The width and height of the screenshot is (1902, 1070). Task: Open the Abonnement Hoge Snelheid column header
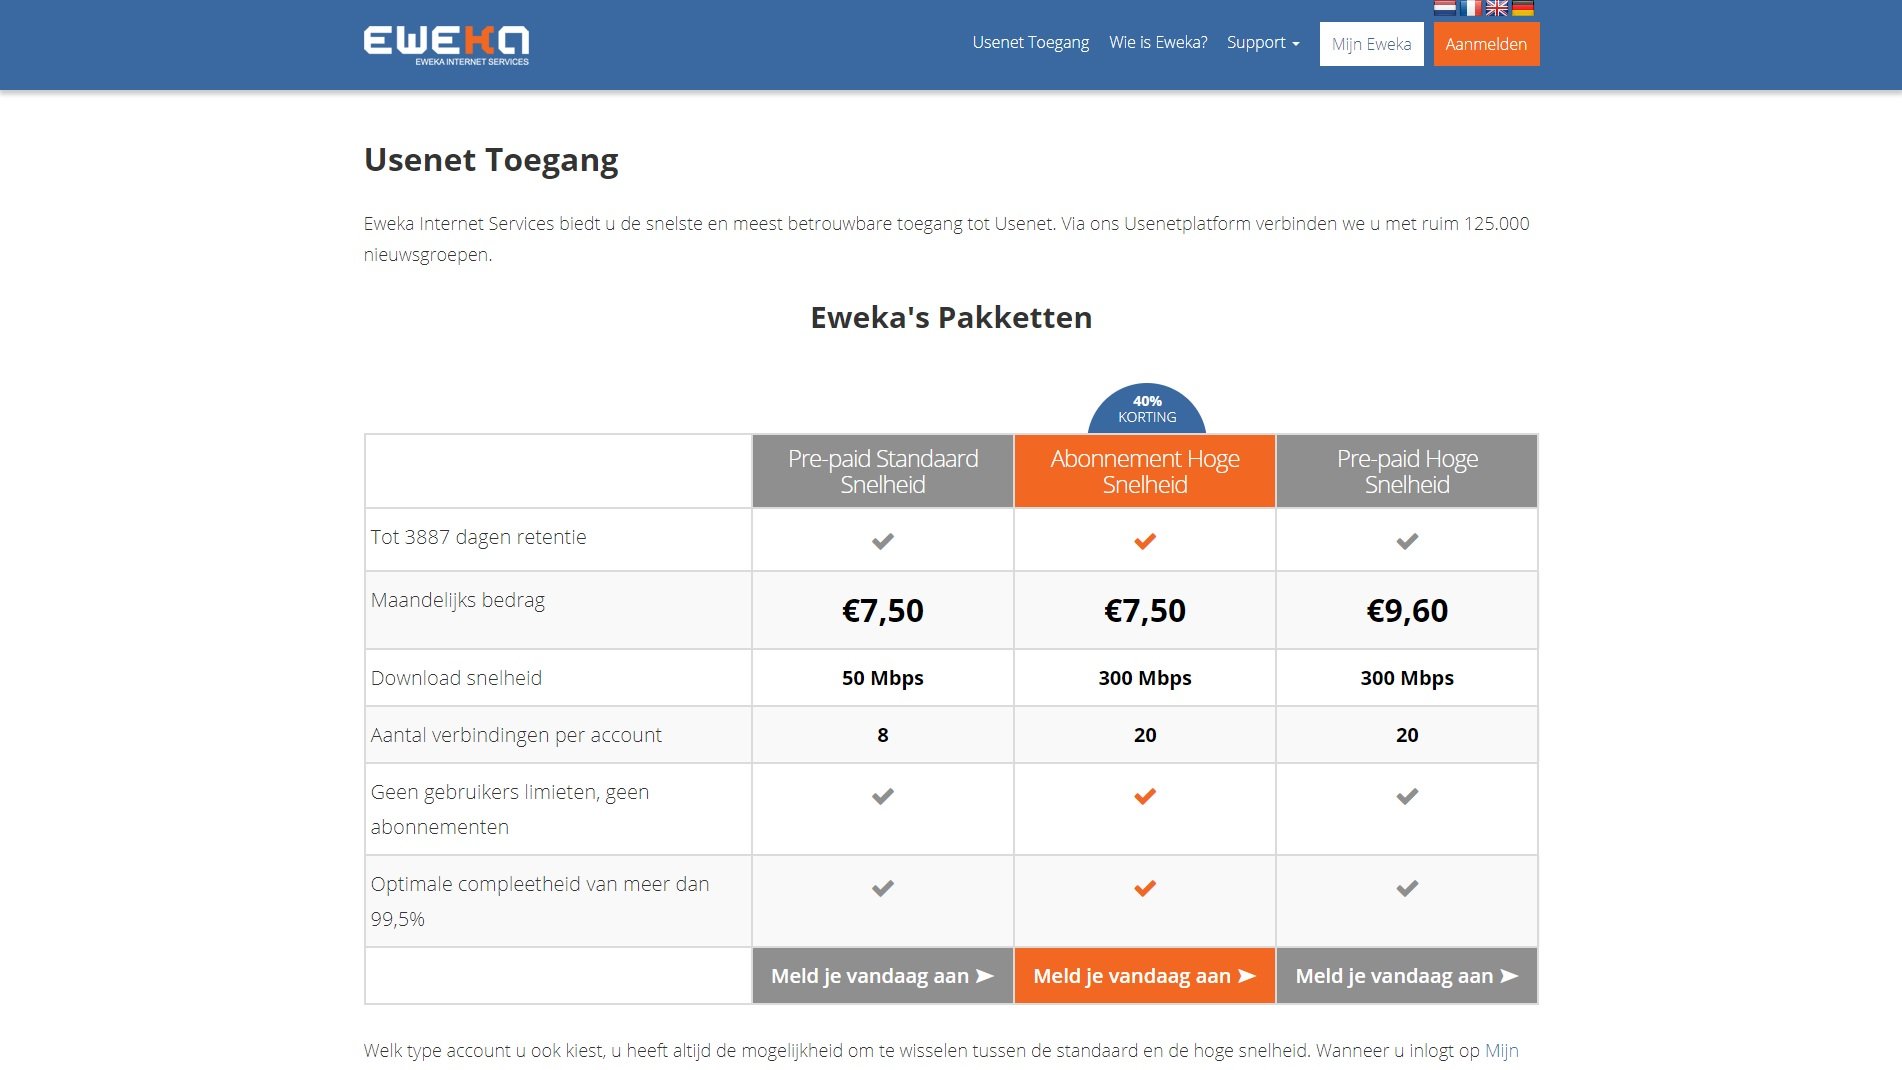coord(1144,471)
